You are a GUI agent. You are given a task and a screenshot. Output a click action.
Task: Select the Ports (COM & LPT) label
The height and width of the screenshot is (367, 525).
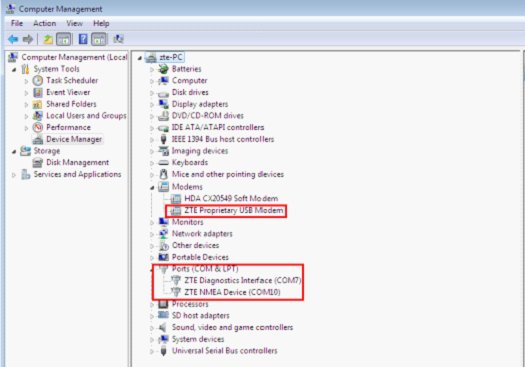(x=205, y=269)
